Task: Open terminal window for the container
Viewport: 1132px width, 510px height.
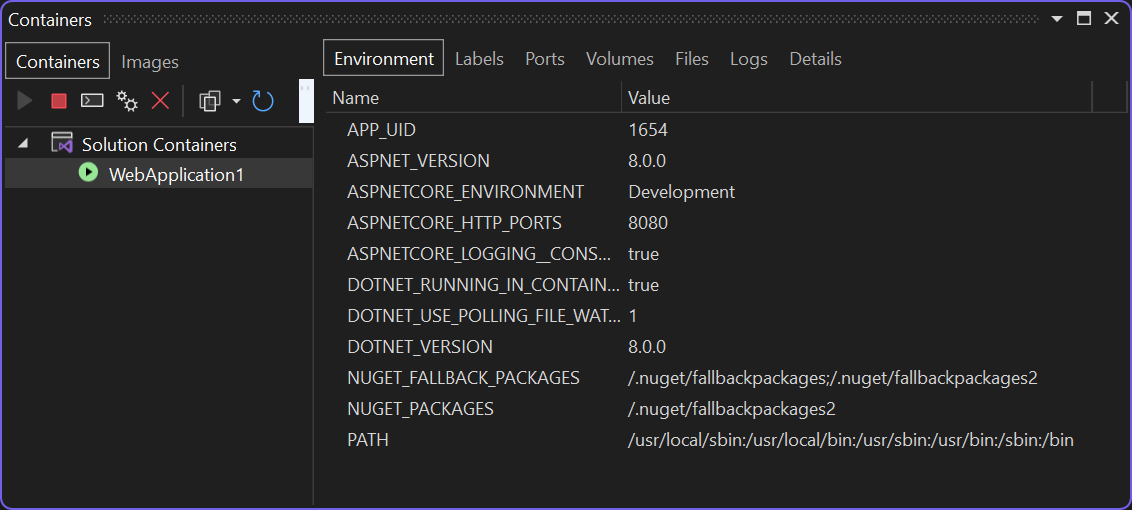Action: coord(92,101)
